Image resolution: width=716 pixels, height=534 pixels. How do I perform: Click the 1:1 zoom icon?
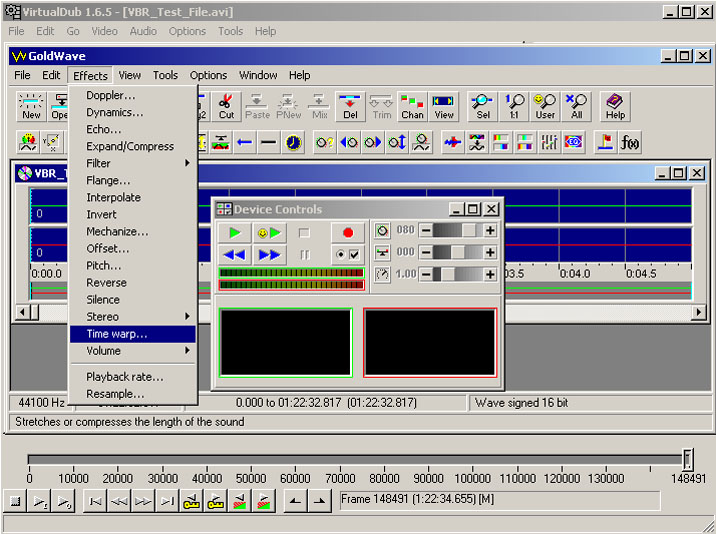(x=514, y=106)
